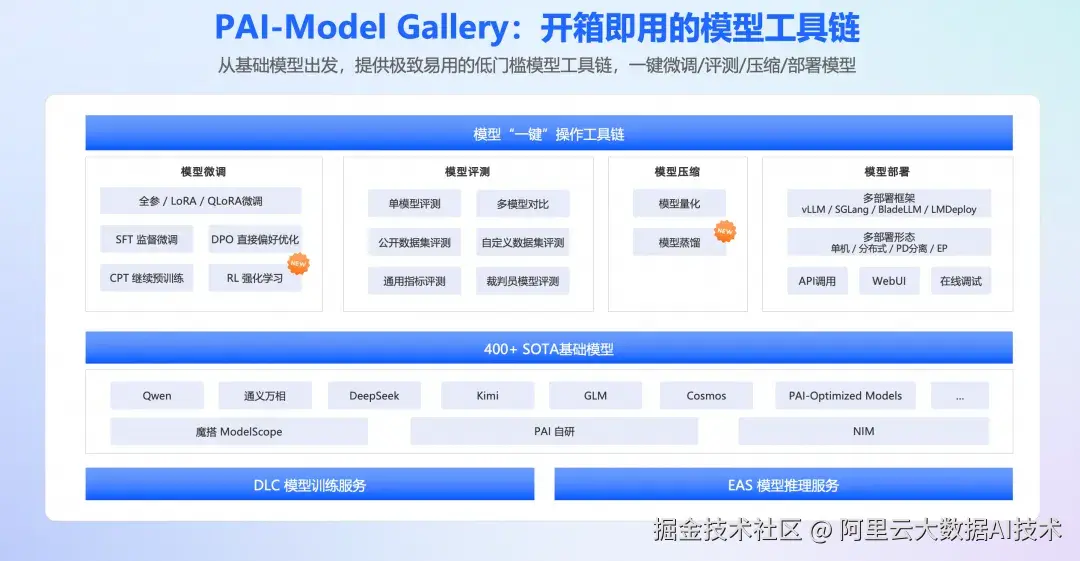Select the 公开数据集评测 box
This screenshot has width=1080, height=561.
(414, 243)
